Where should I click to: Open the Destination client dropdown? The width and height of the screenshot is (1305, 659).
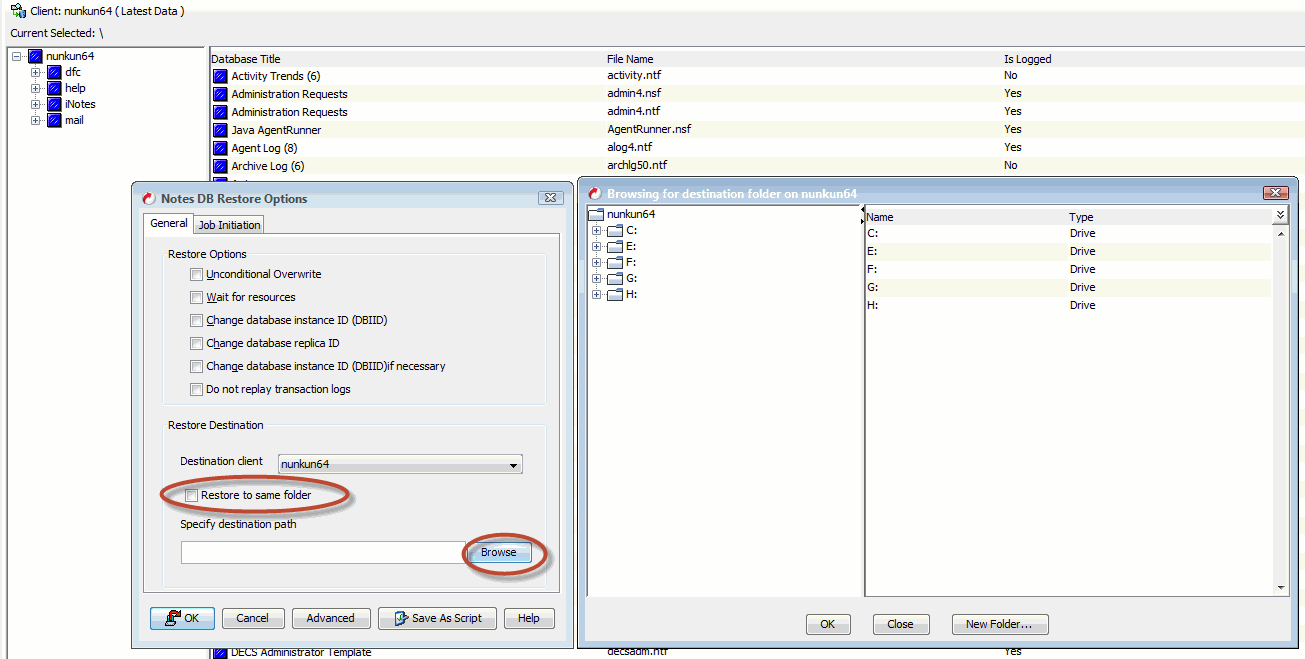512,464
